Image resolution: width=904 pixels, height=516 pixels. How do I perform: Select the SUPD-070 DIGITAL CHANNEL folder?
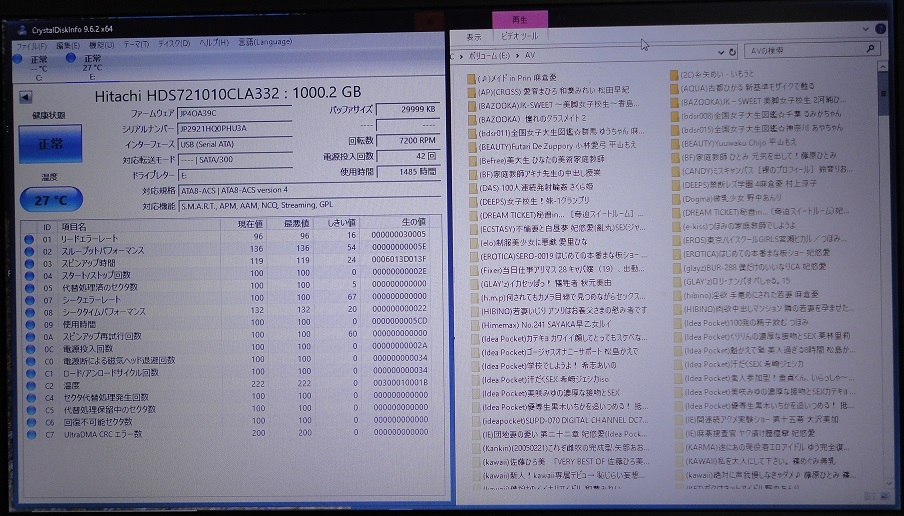tap(558, 420)
